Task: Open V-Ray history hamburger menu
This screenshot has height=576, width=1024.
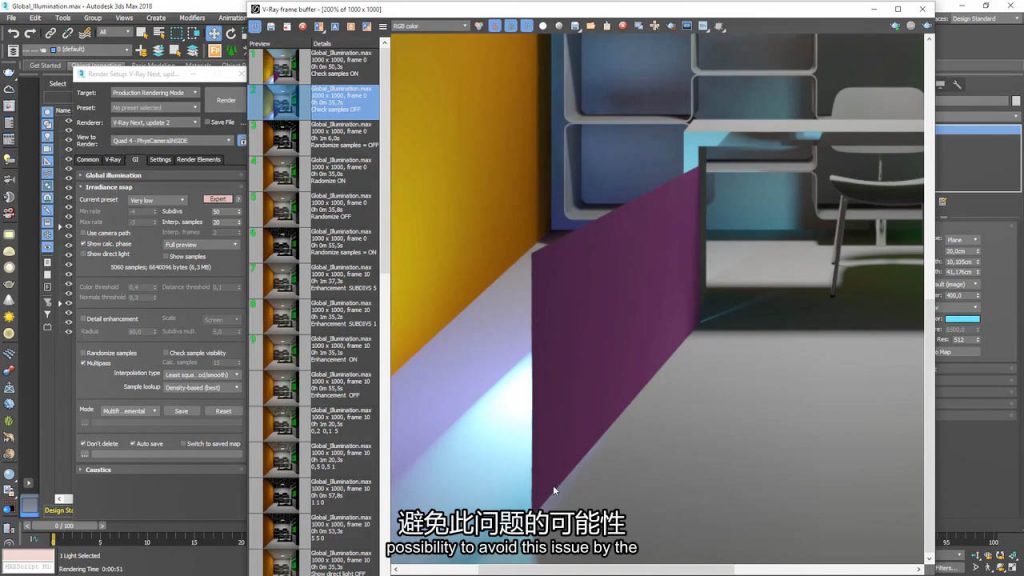Action: (x=383, y=26)
